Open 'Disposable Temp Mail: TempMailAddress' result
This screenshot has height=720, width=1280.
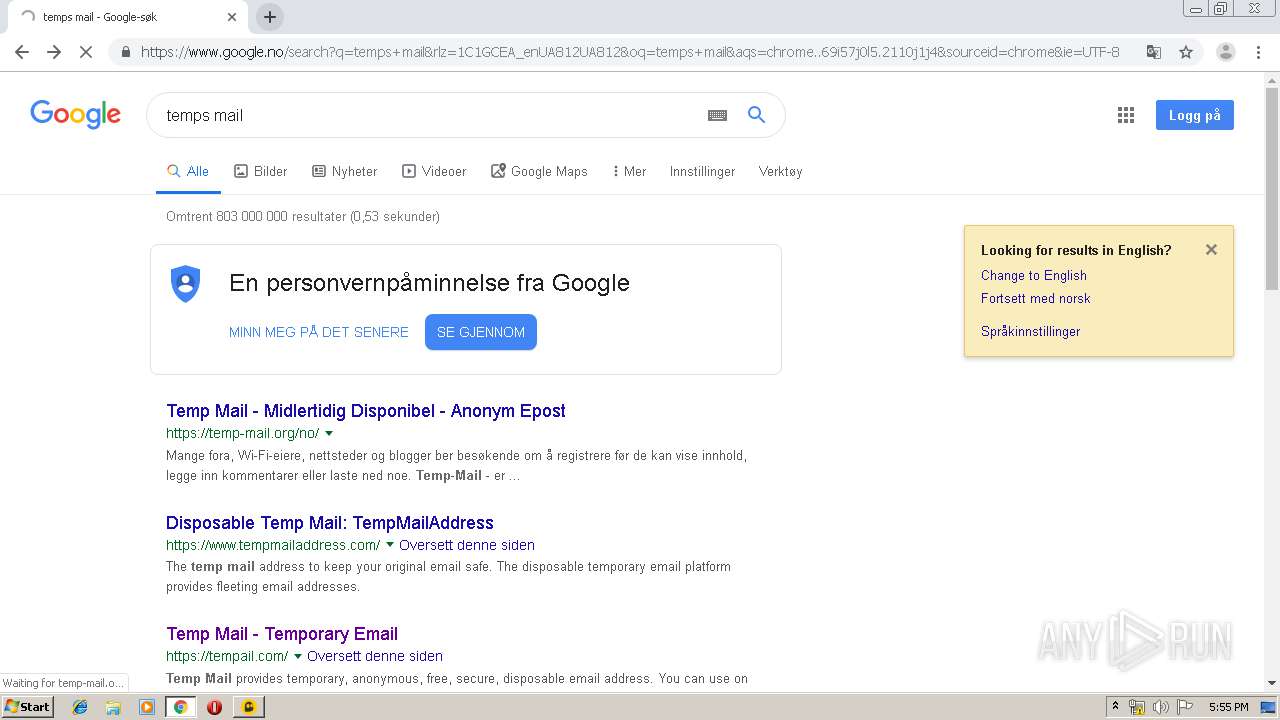[330, 523]
